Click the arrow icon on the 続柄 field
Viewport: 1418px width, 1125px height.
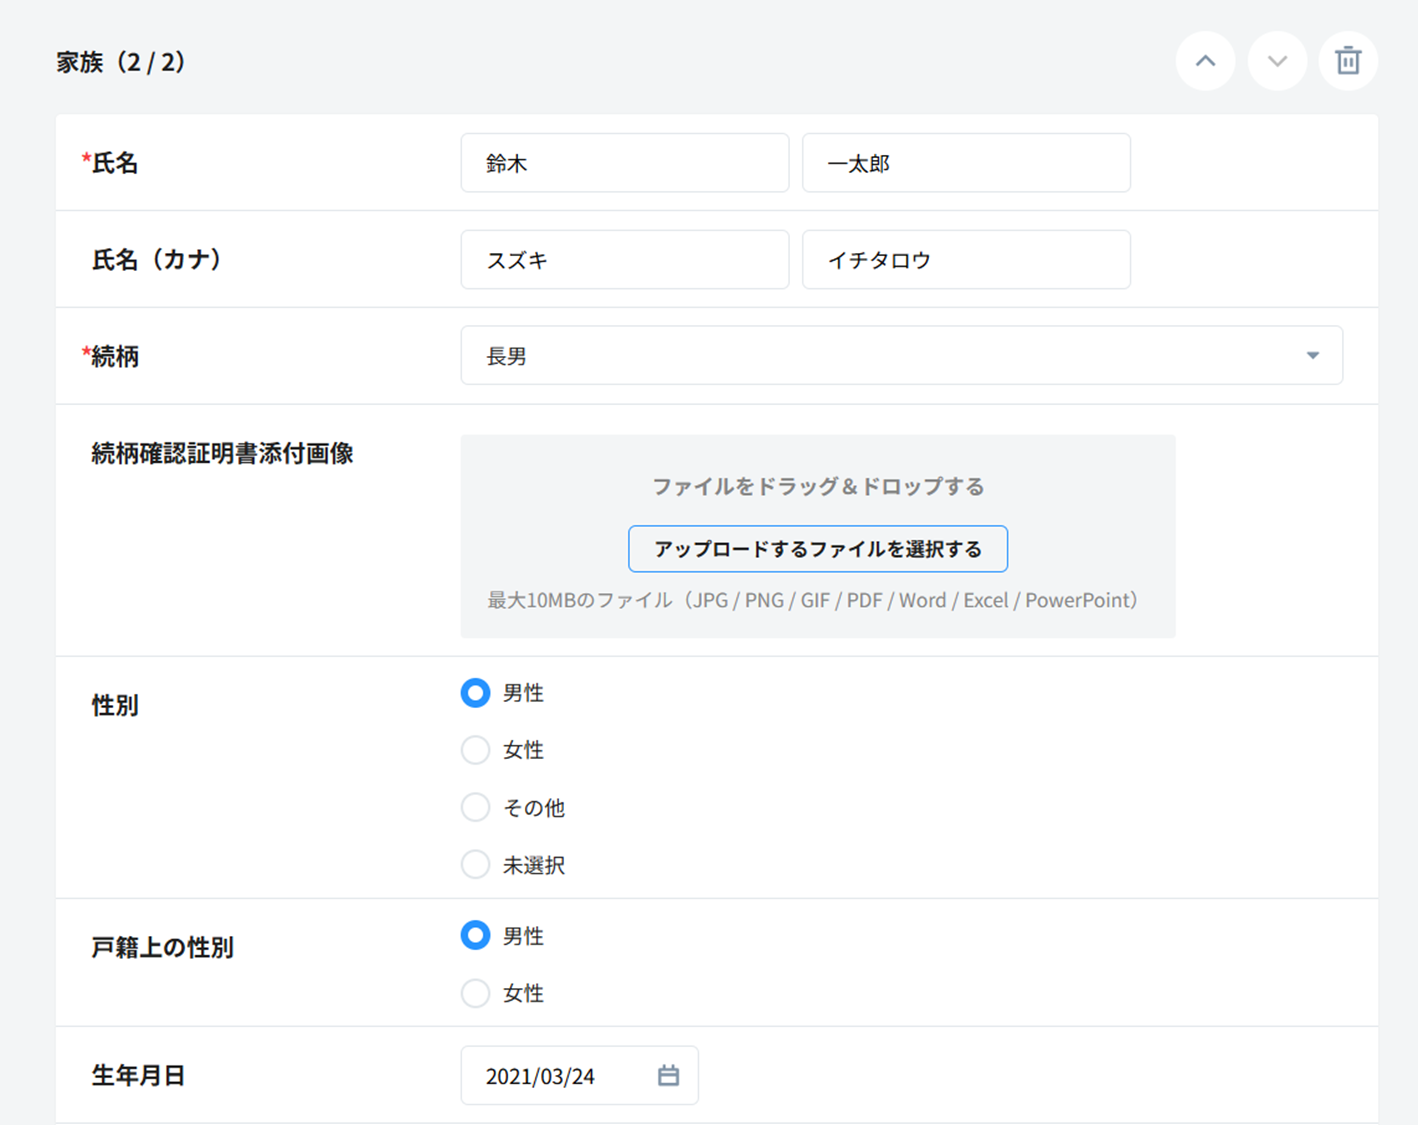click(1312, 356)
